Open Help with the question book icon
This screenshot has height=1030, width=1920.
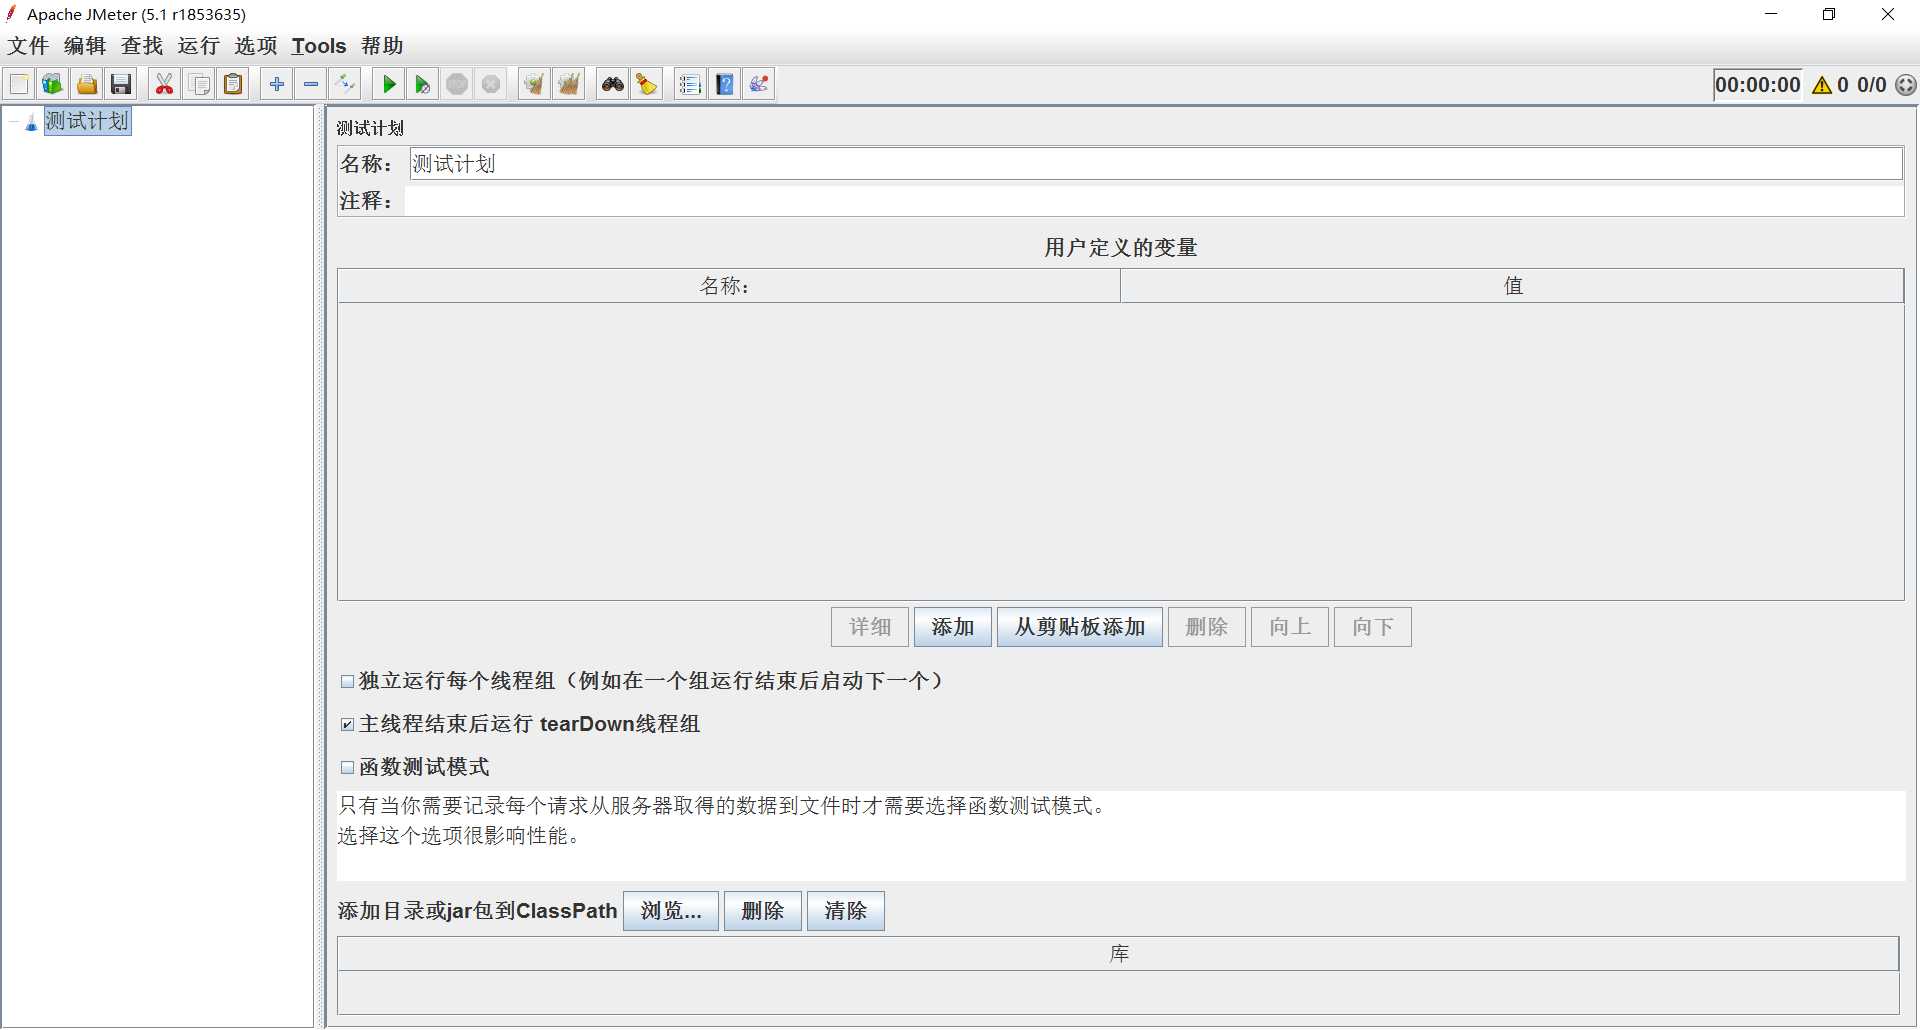pyautogui.click(x=725, y=85)
